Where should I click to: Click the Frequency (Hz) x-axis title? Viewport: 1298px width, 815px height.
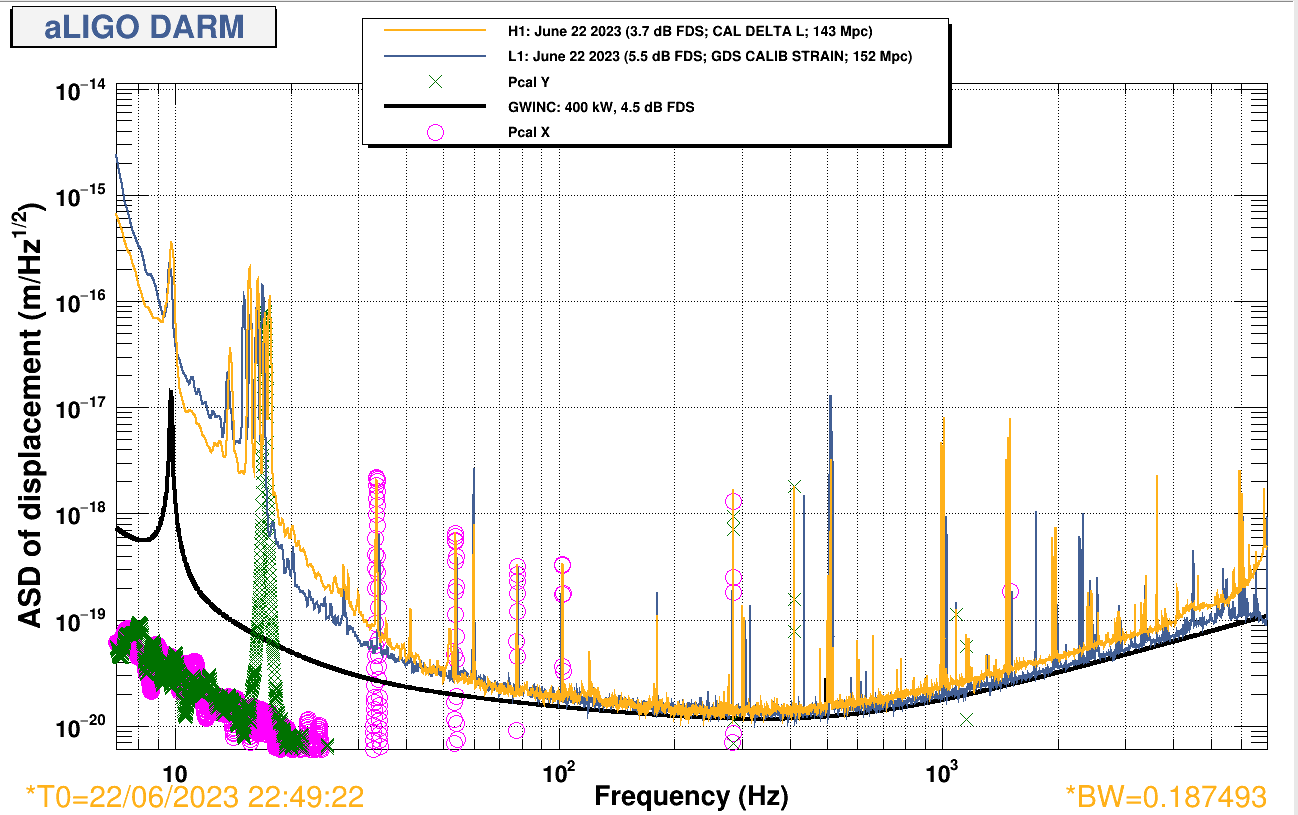[691, 796]
